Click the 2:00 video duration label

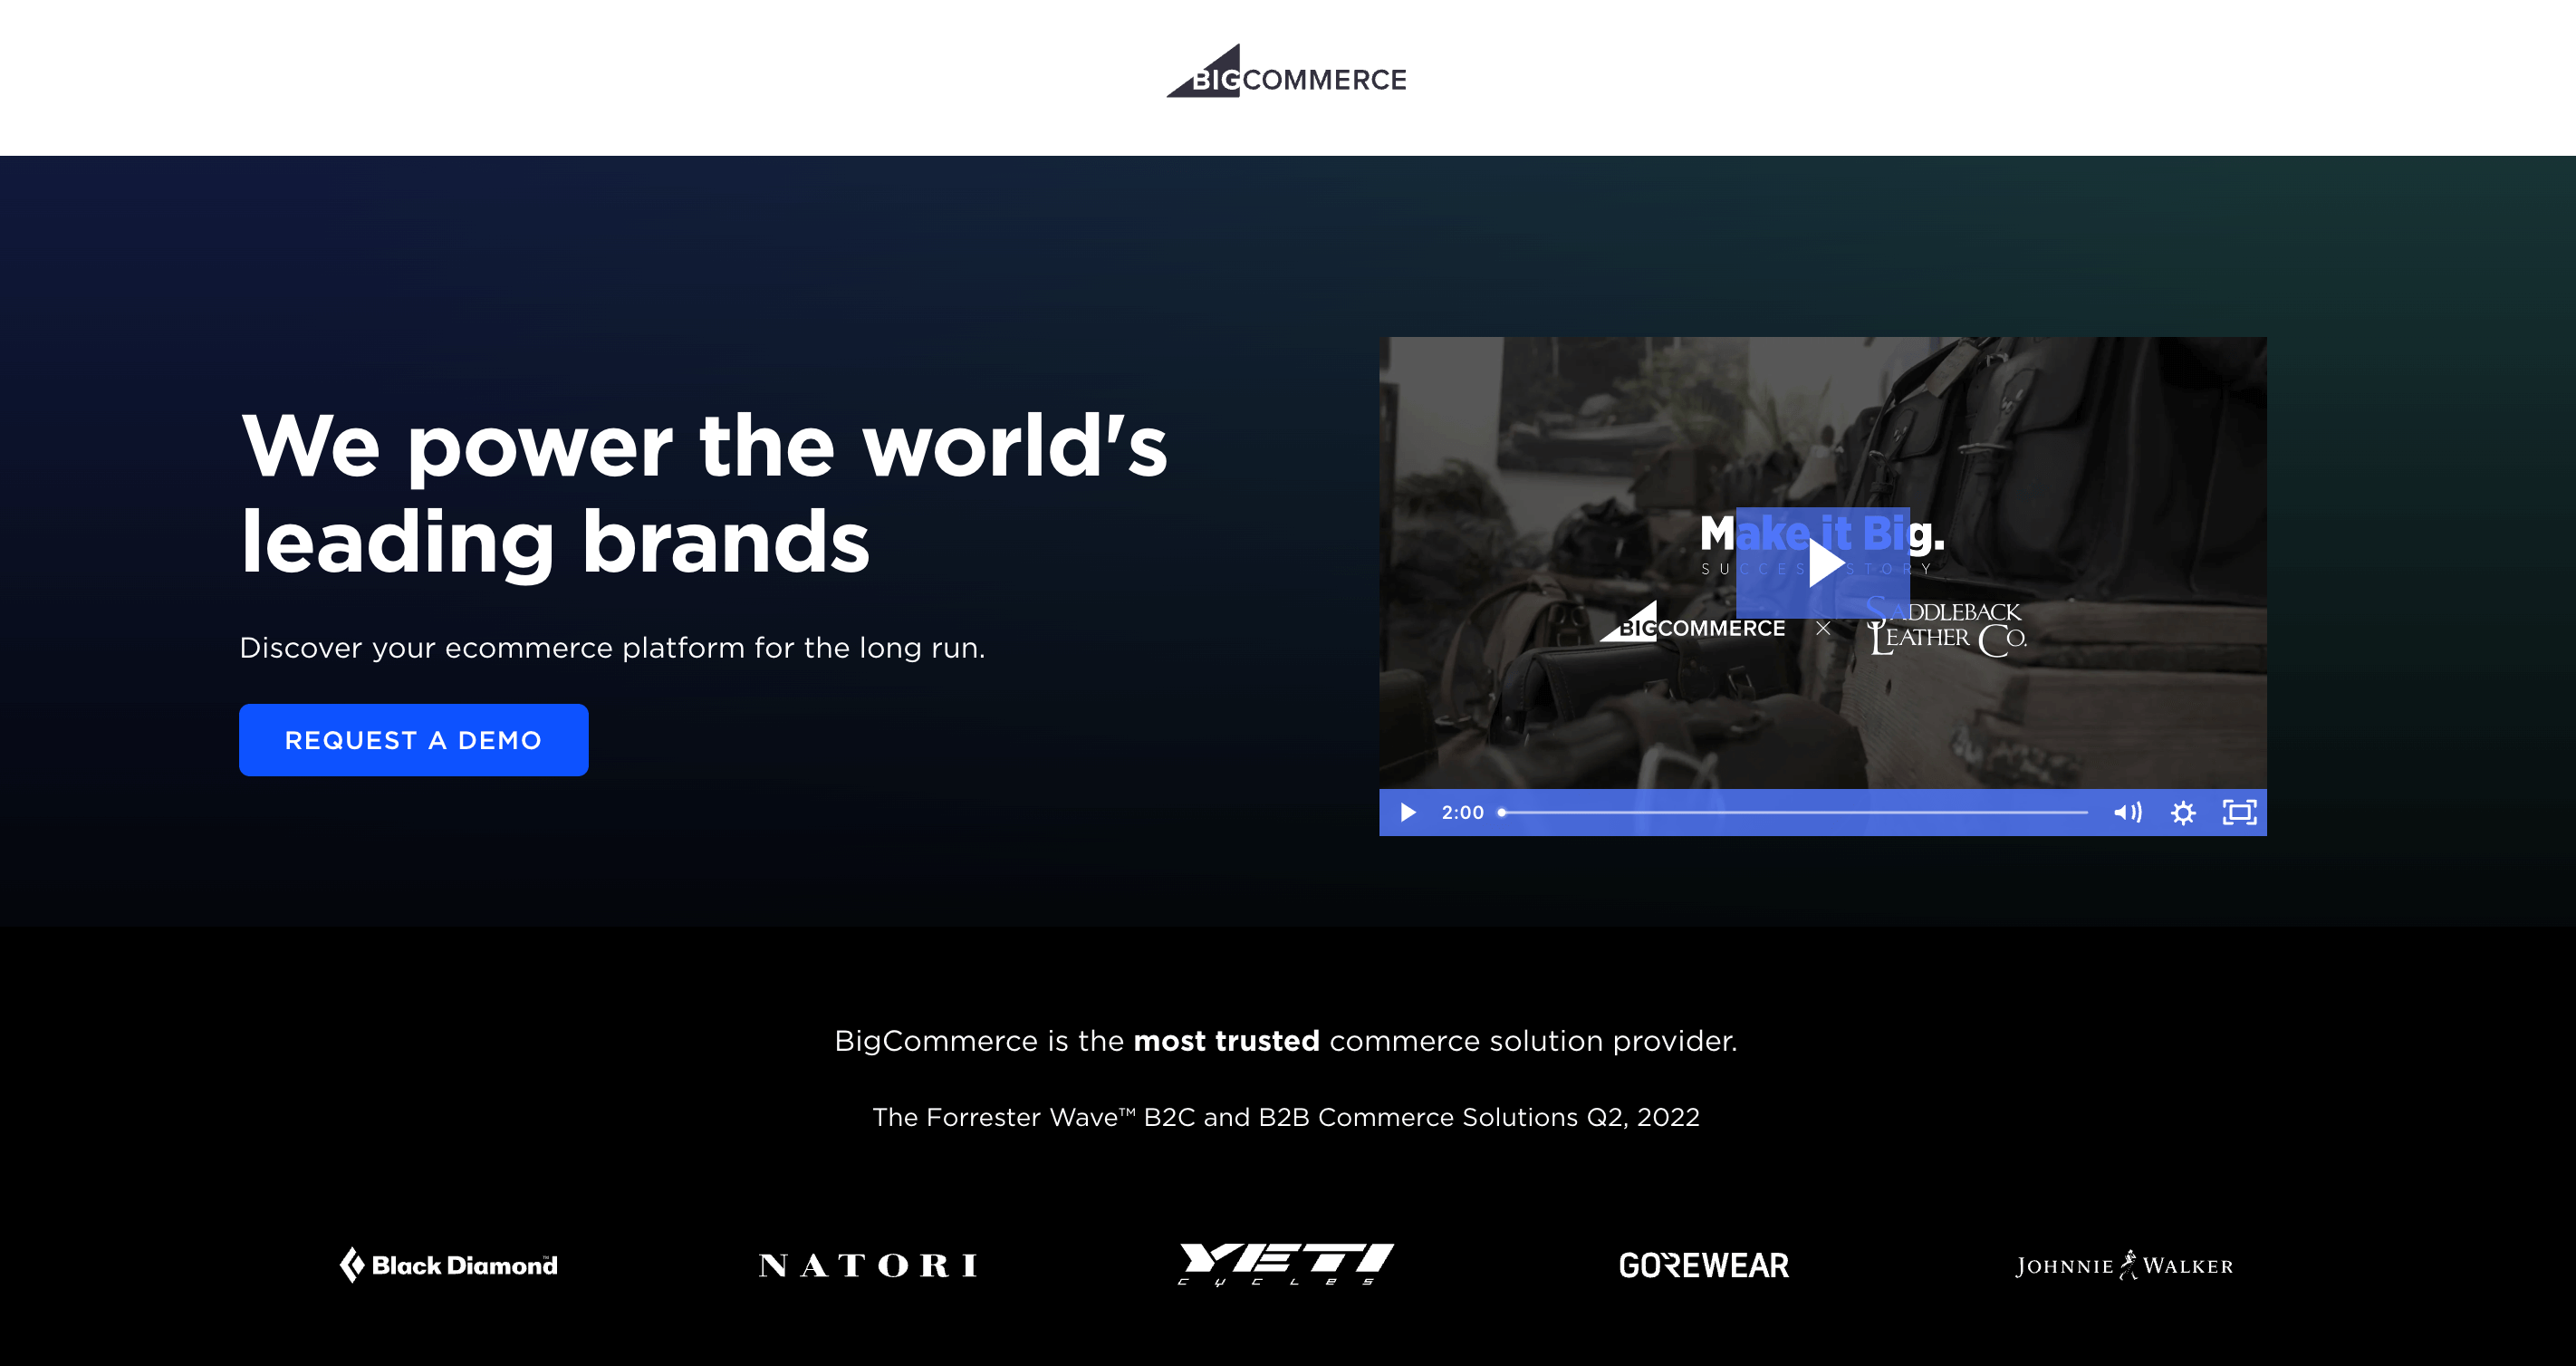tap(1462, 813)
